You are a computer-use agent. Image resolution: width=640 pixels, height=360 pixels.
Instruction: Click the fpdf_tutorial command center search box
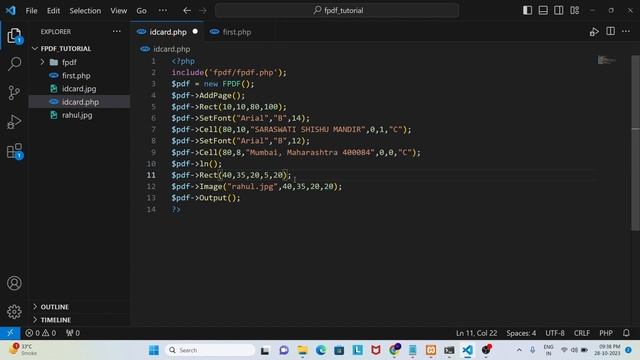point(337,10)
